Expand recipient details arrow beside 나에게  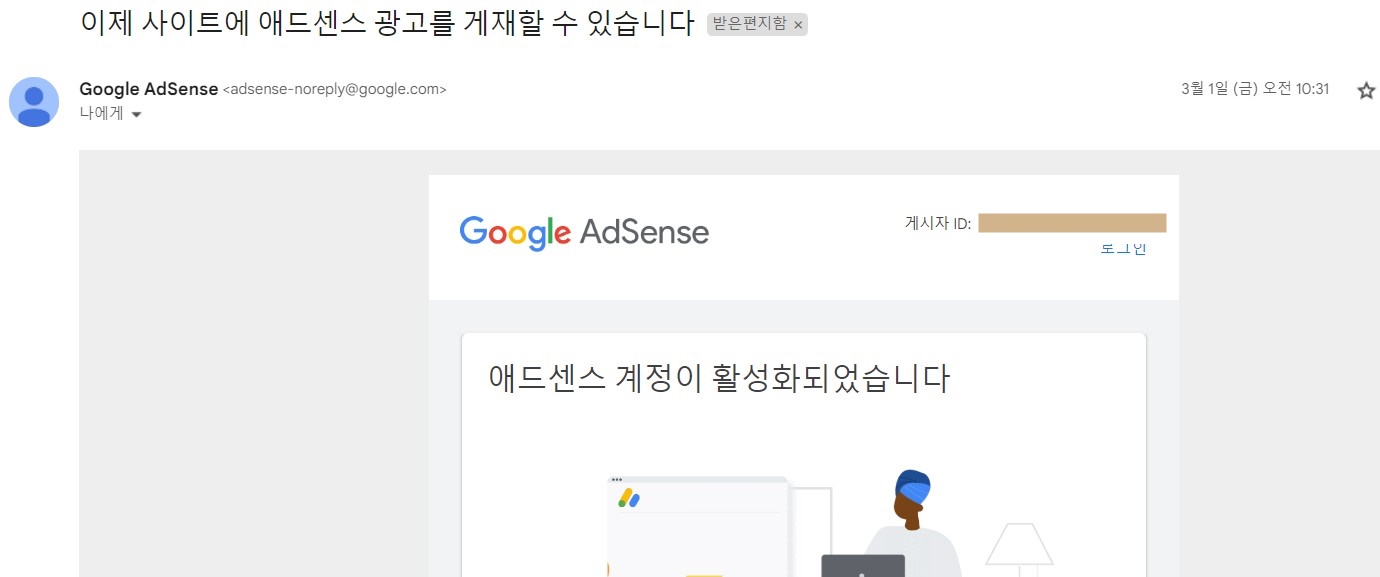pos(137,115)
